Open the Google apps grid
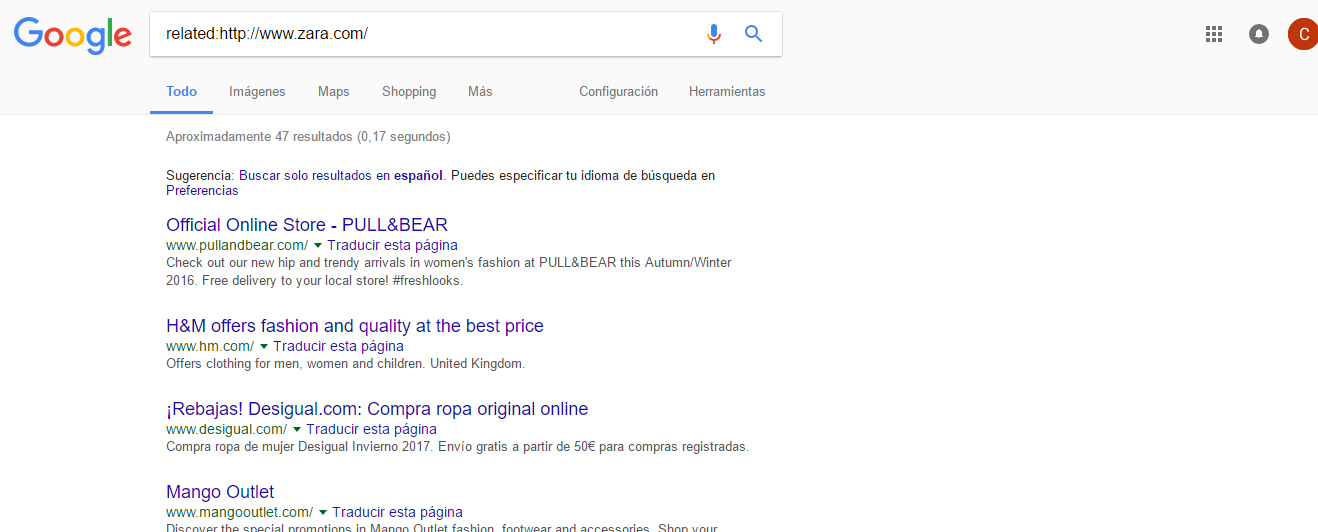 tap(1214, 34)
